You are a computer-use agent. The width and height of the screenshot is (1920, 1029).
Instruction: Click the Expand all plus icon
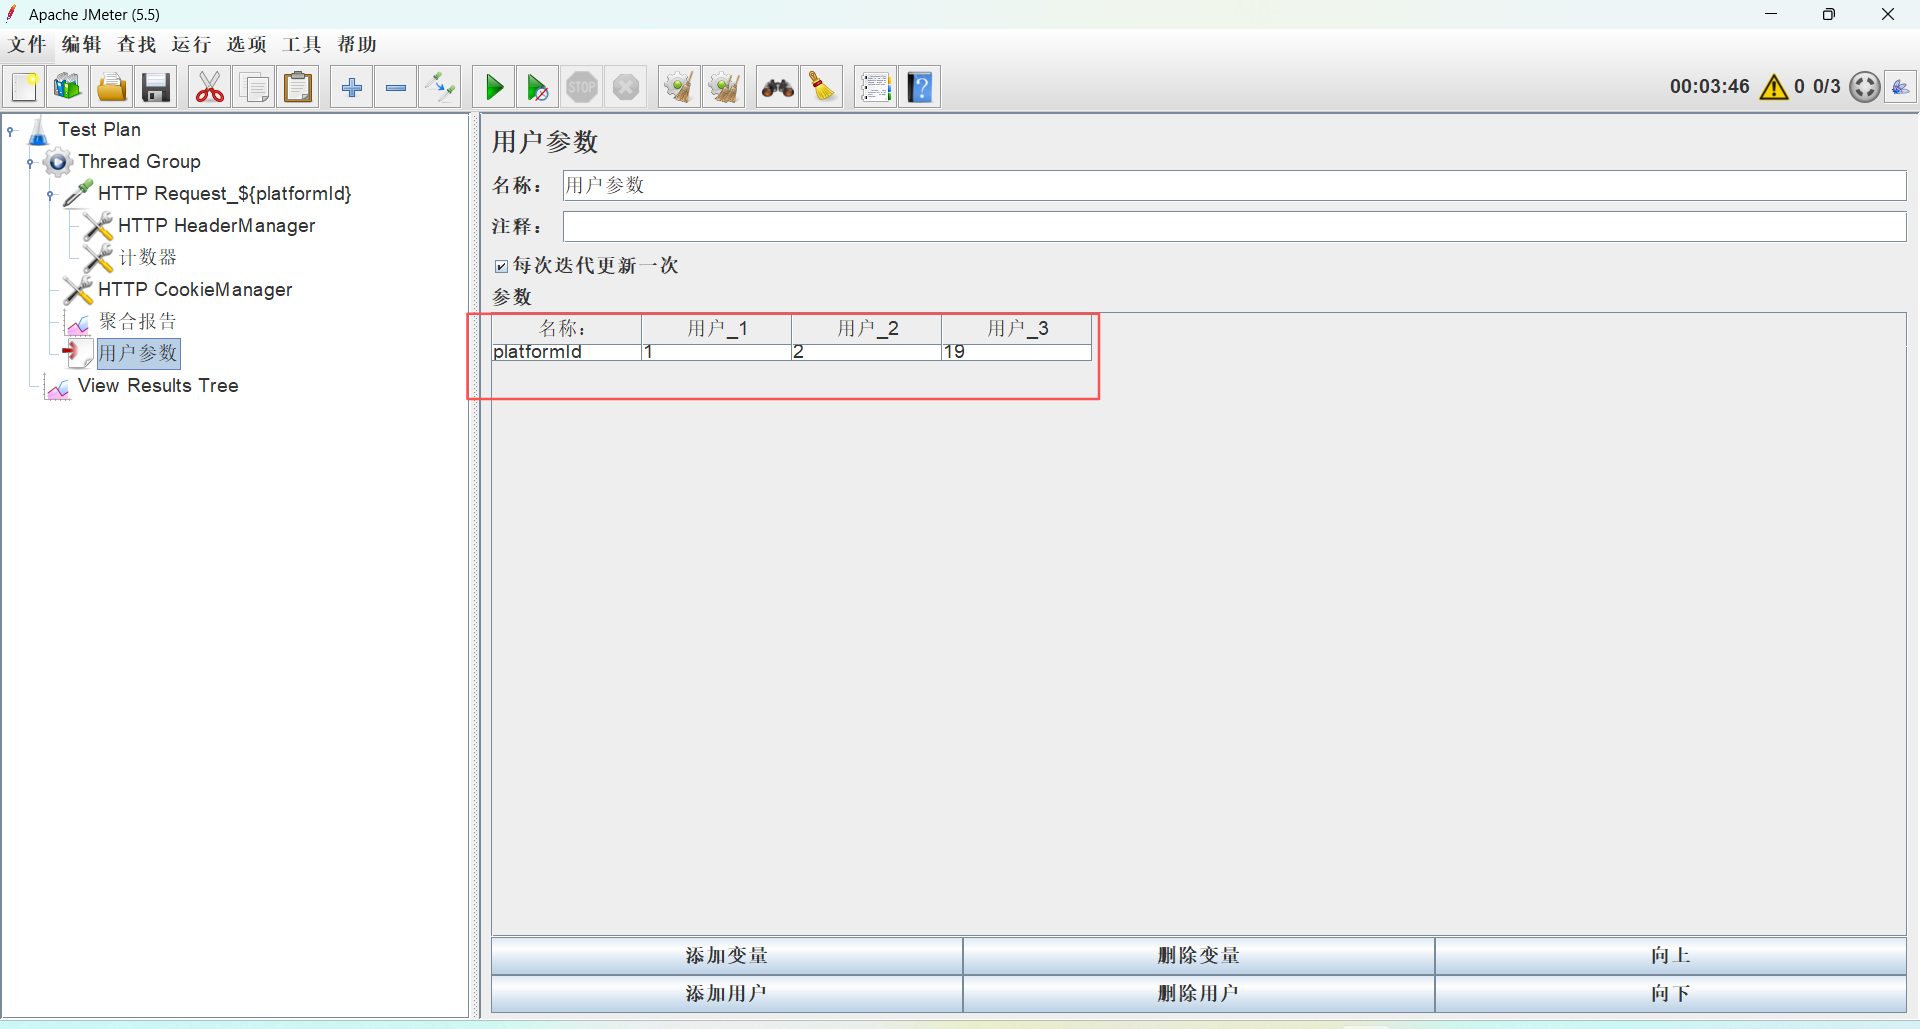pyautogui.click(x=352, y=87)
